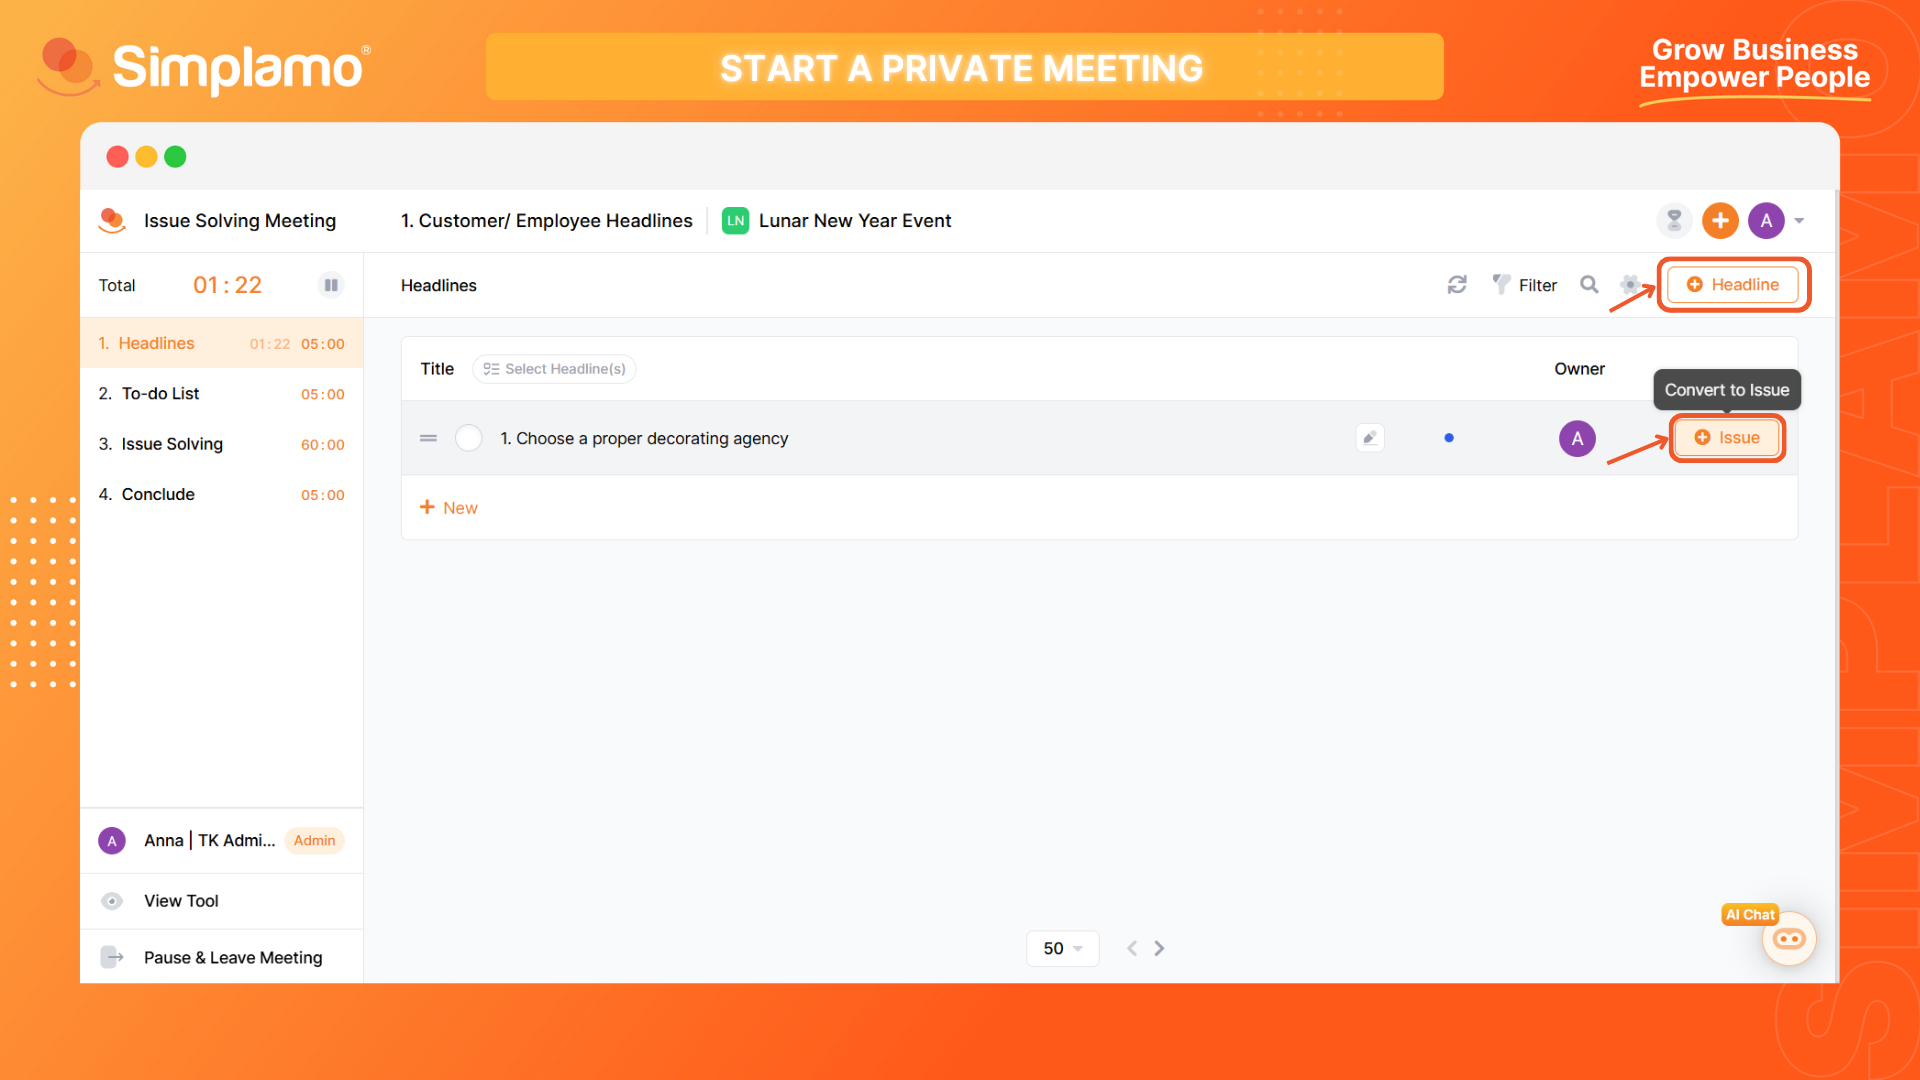Click owner avatar A in headline row
The image size is (1920, 1080).
[x=1577, y=438]
